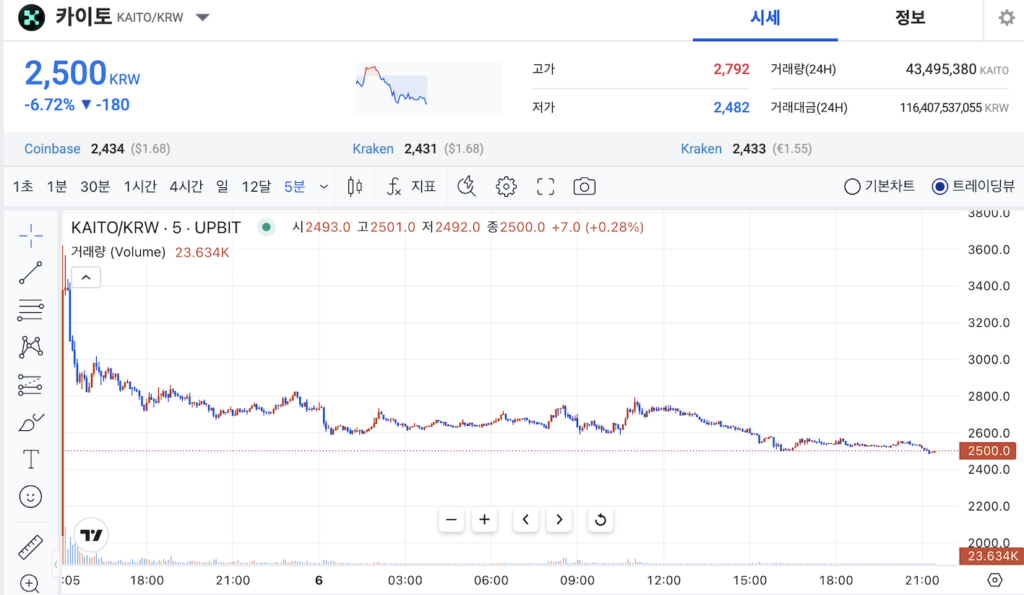The height and width of the screenshot is (595, 1024).
Task: Click the TradingView logo on chart
Action: (x=91, y=536)
